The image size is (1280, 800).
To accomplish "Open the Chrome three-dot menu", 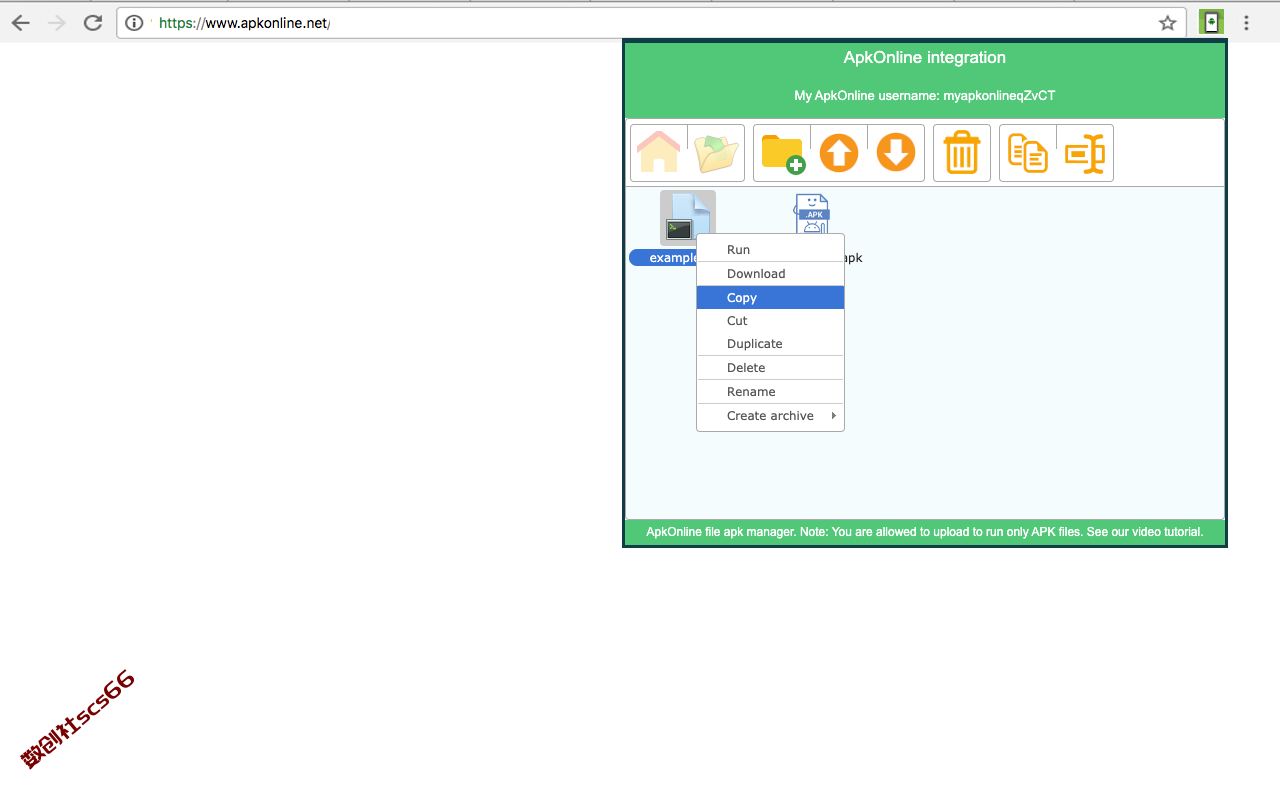I will [x=1246, y=23].
